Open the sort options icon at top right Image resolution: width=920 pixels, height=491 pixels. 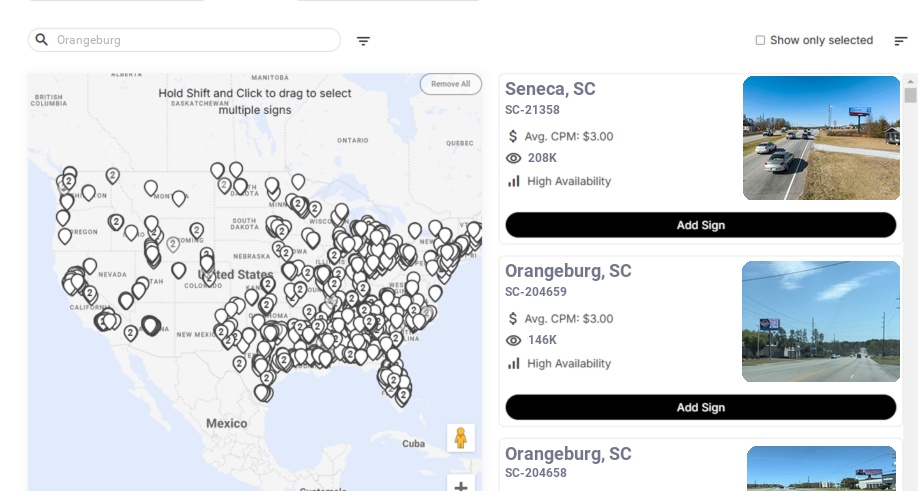(x=900, y=41)
